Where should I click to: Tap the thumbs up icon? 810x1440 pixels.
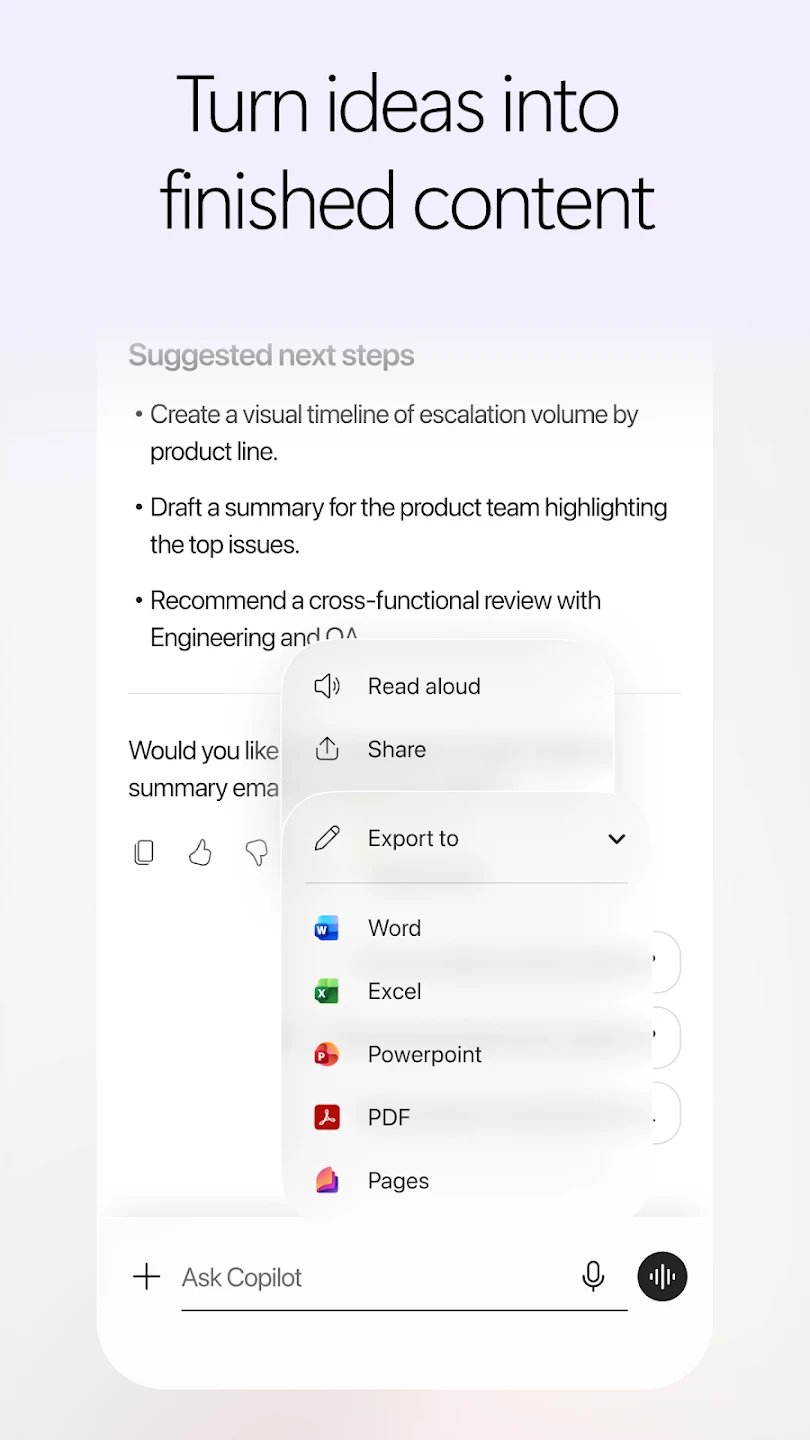(x=200, y=852)
